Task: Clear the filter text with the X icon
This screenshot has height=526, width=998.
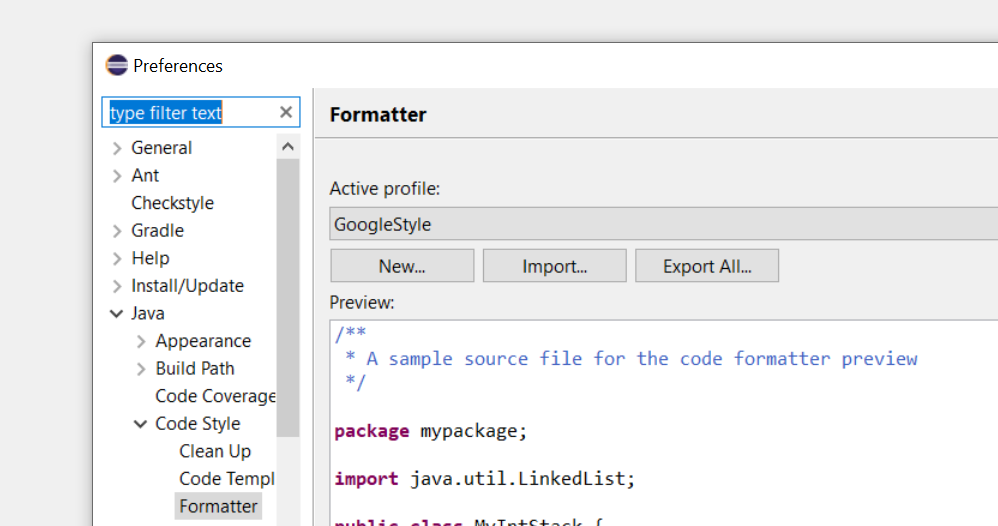Action: (286, 112)
